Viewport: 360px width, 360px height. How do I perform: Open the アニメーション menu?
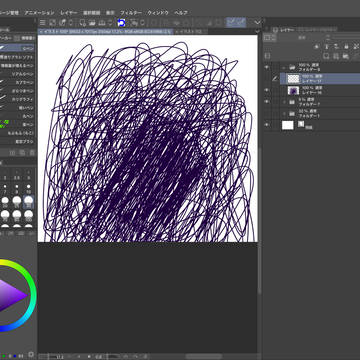[x=39, y=13]
